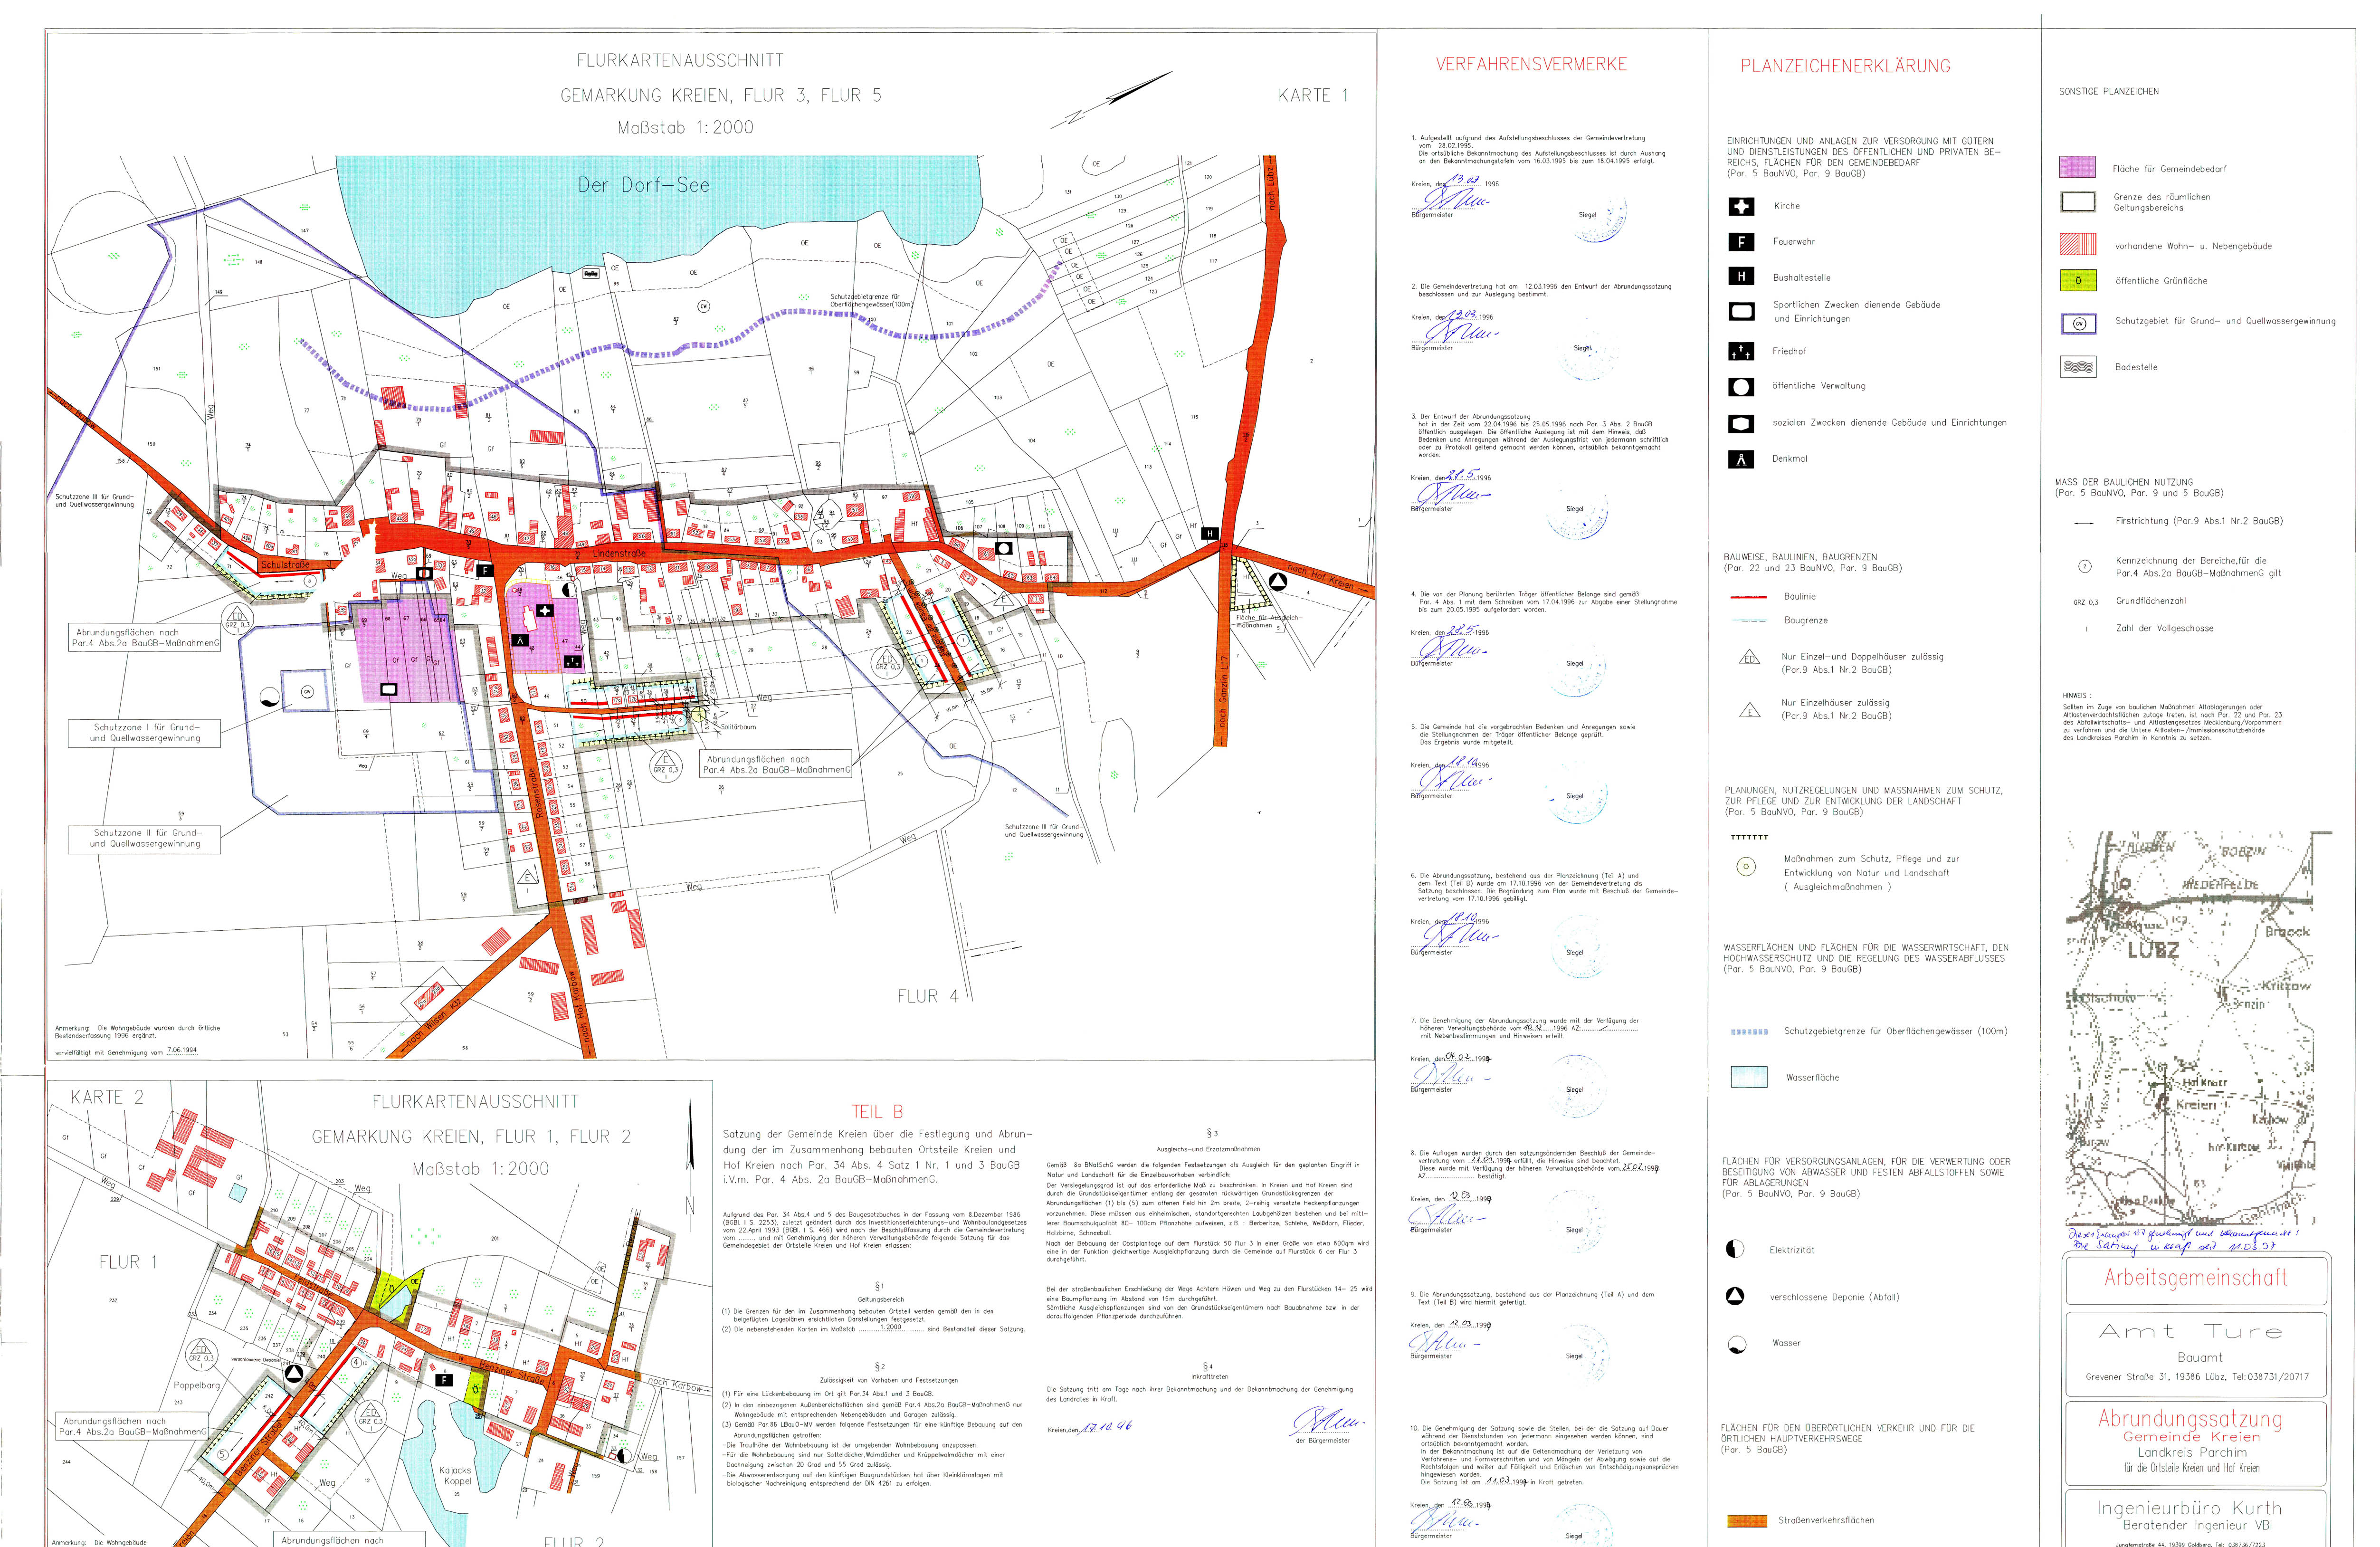The image size is (2380, 1547).
Task: Click the 'GEMARKUNG KREIEN, FLUR 3, FLUR 5' title
Action: coord(720,96)
